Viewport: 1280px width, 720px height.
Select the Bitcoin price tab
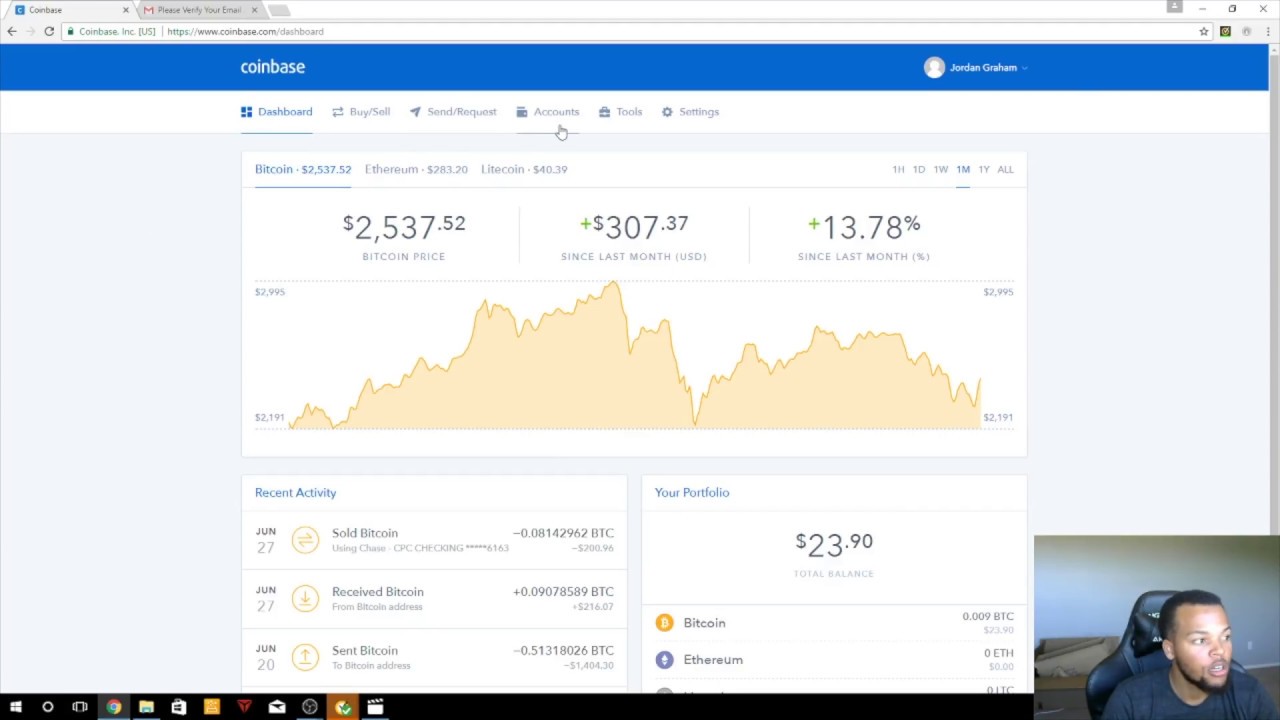[303, 169]
